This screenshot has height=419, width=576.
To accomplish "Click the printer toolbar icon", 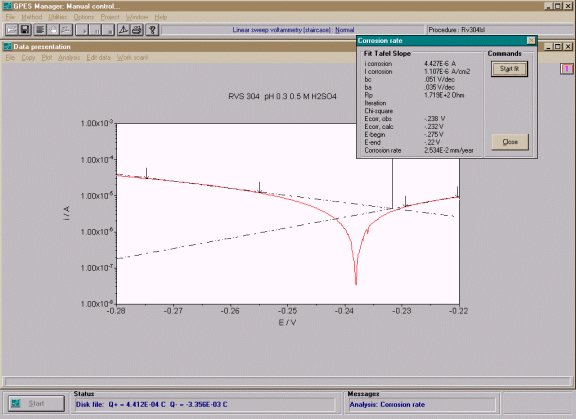I will [137, 30].
